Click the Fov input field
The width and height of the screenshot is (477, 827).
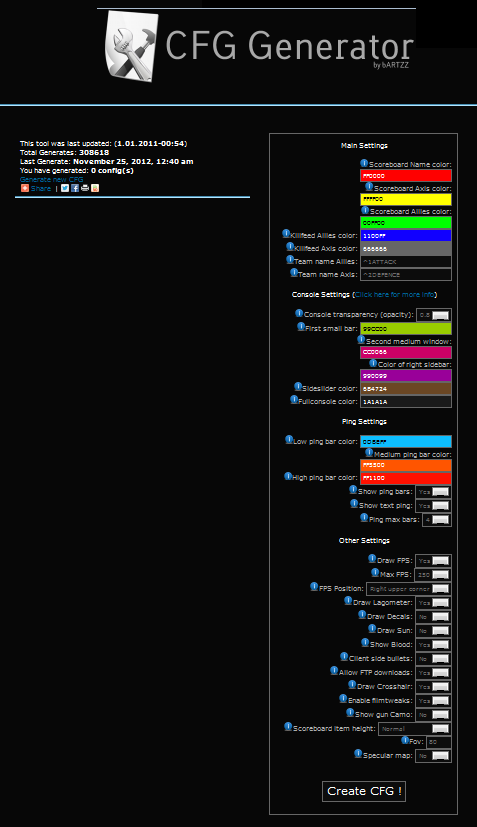(x=439, y=742)
